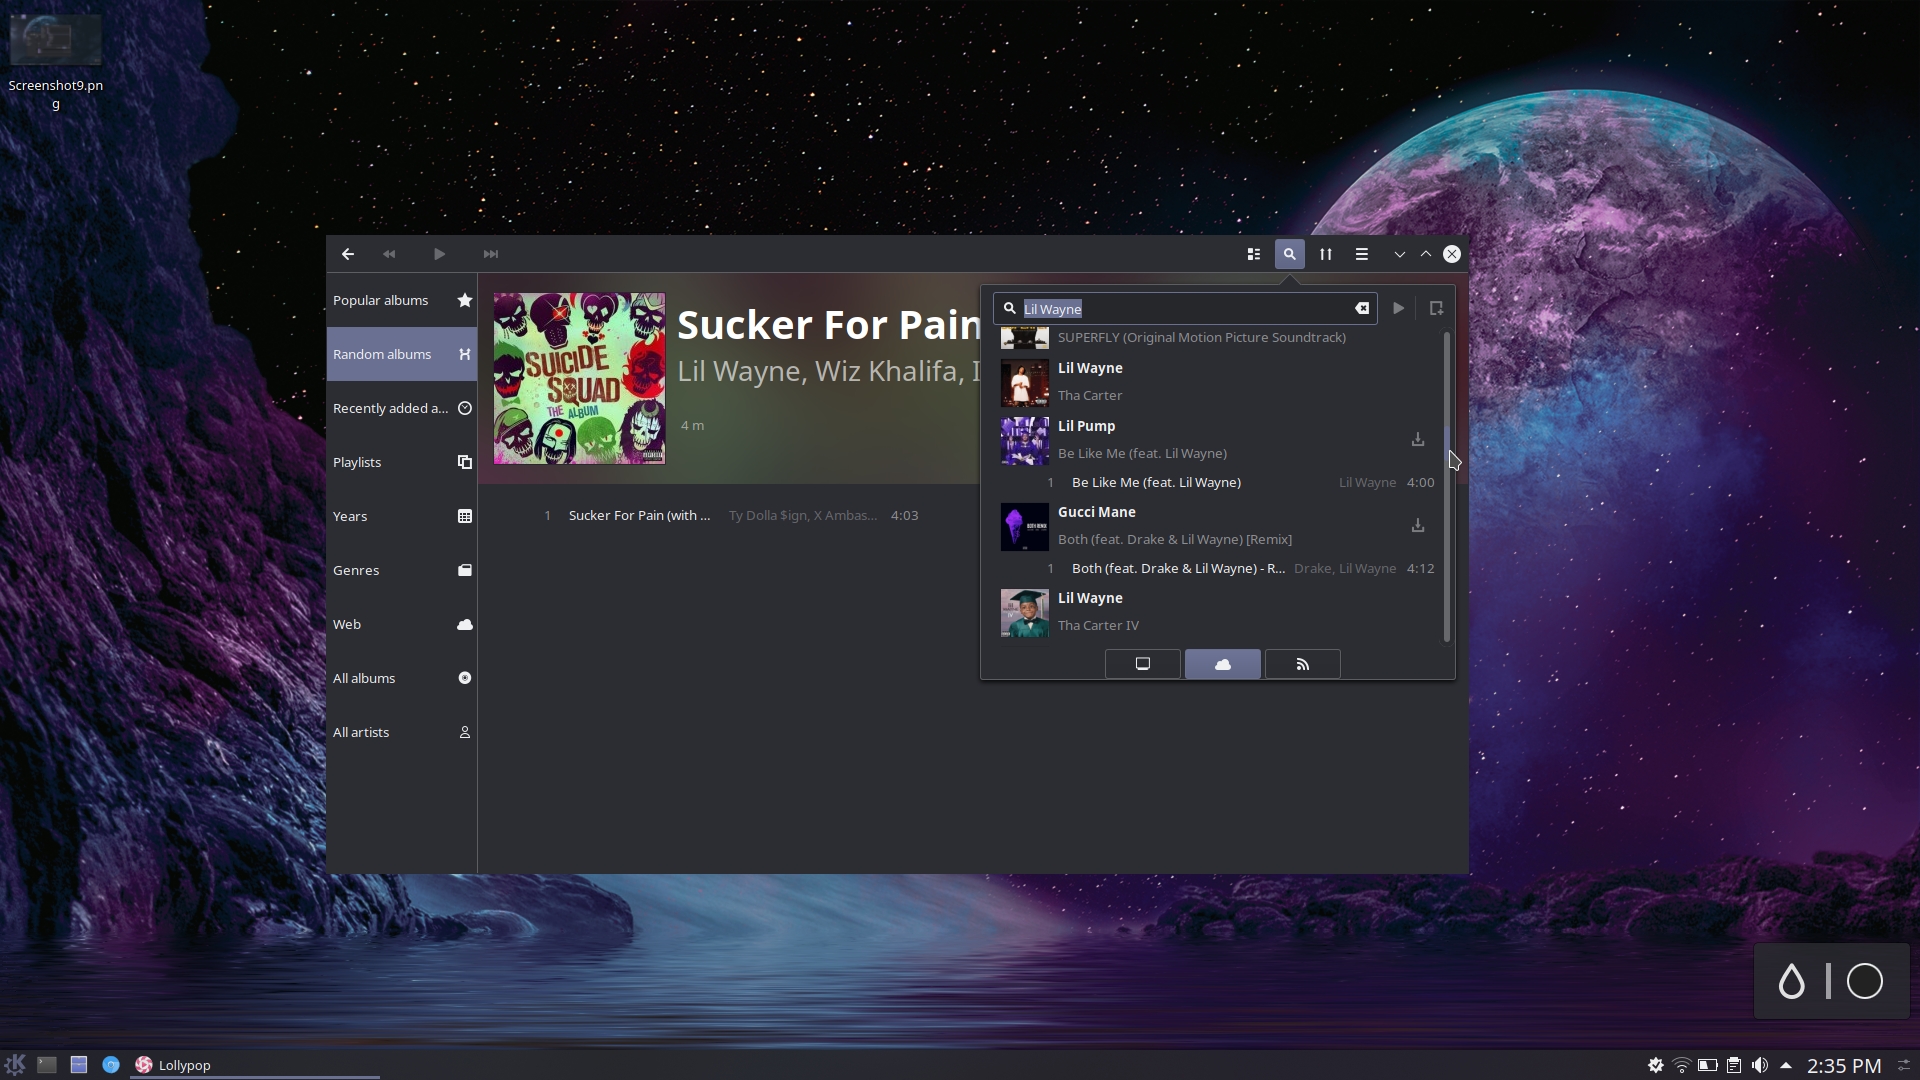
Task: Toggle the sidebar list view icon
Action: 1253,254
